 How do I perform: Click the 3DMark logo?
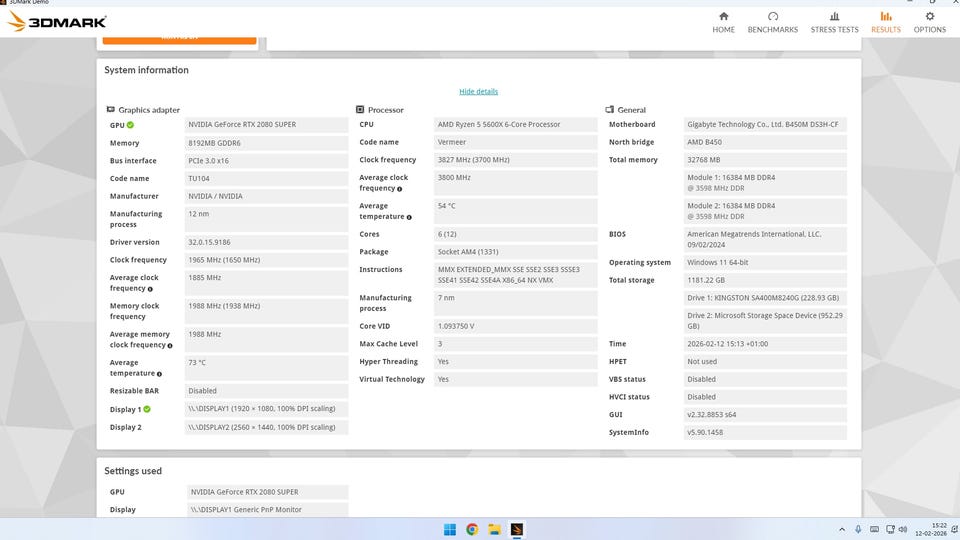[x=56, y=22]
